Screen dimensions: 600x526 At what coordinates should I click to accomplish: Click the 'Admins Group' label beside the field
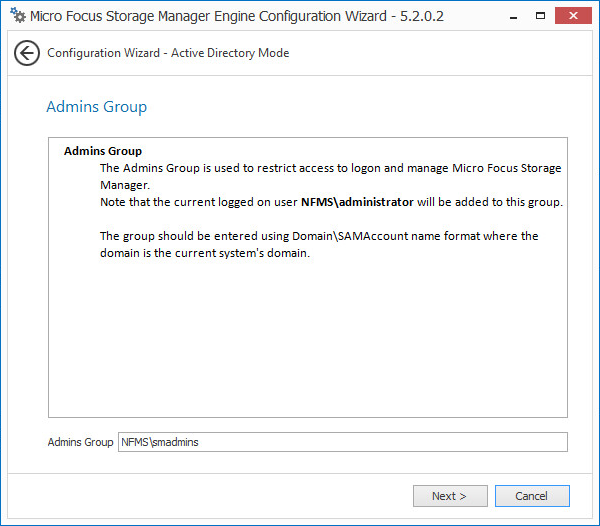80,442
